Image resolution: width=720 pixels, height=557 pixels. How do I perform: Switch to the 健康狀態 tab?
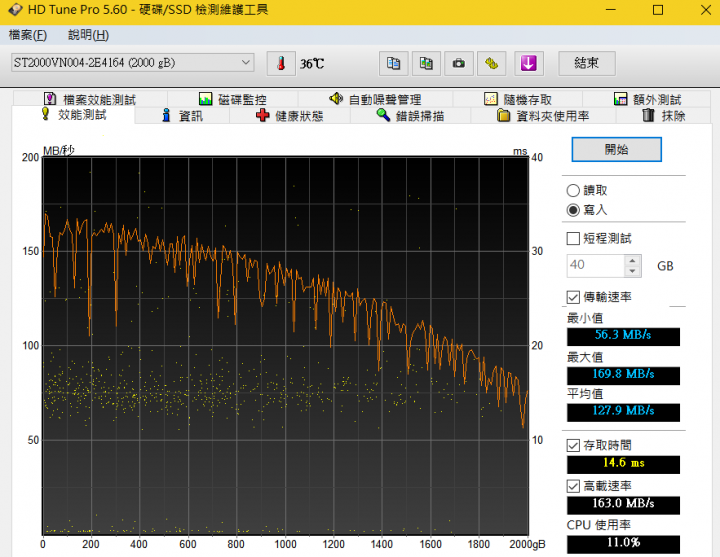pyautogui.click(x=290, y=116)
